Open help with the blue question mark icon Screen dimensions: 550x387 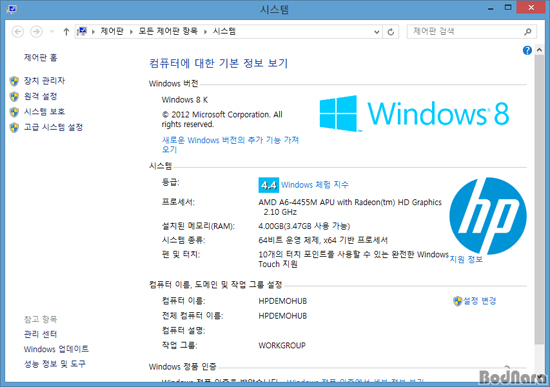[527, 51]
